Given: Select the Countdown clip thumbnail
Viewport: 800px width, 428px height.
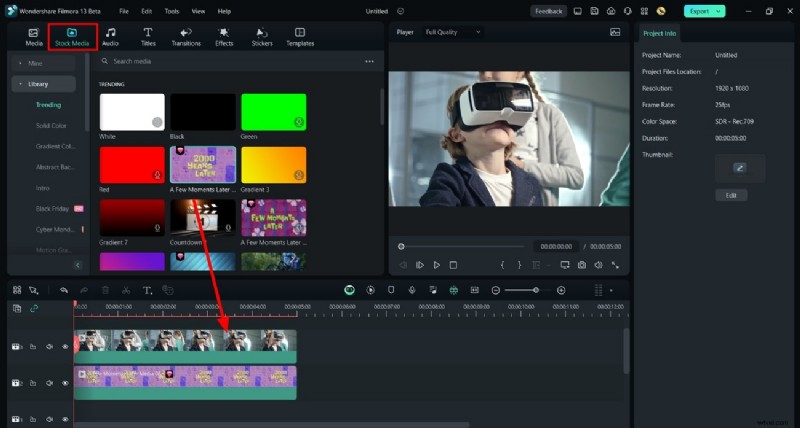Looking at the screenshot, I should [203, 218].
